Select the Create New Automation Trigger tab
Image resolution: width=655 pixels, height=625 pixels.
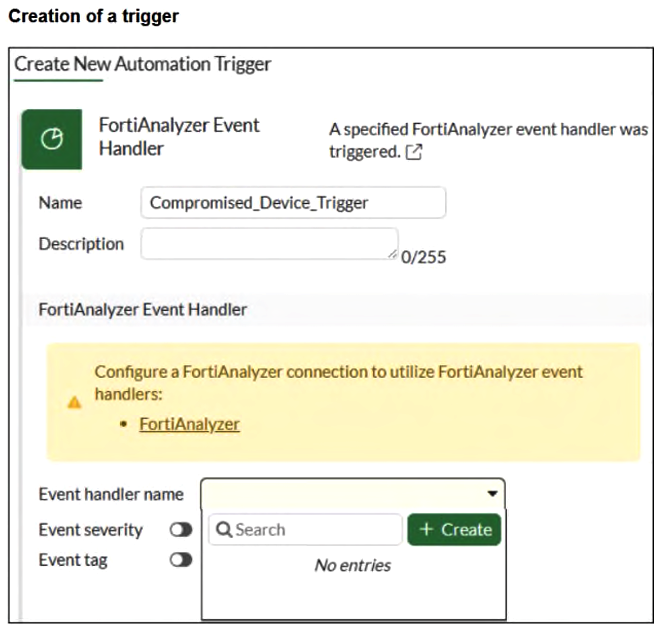142,64
